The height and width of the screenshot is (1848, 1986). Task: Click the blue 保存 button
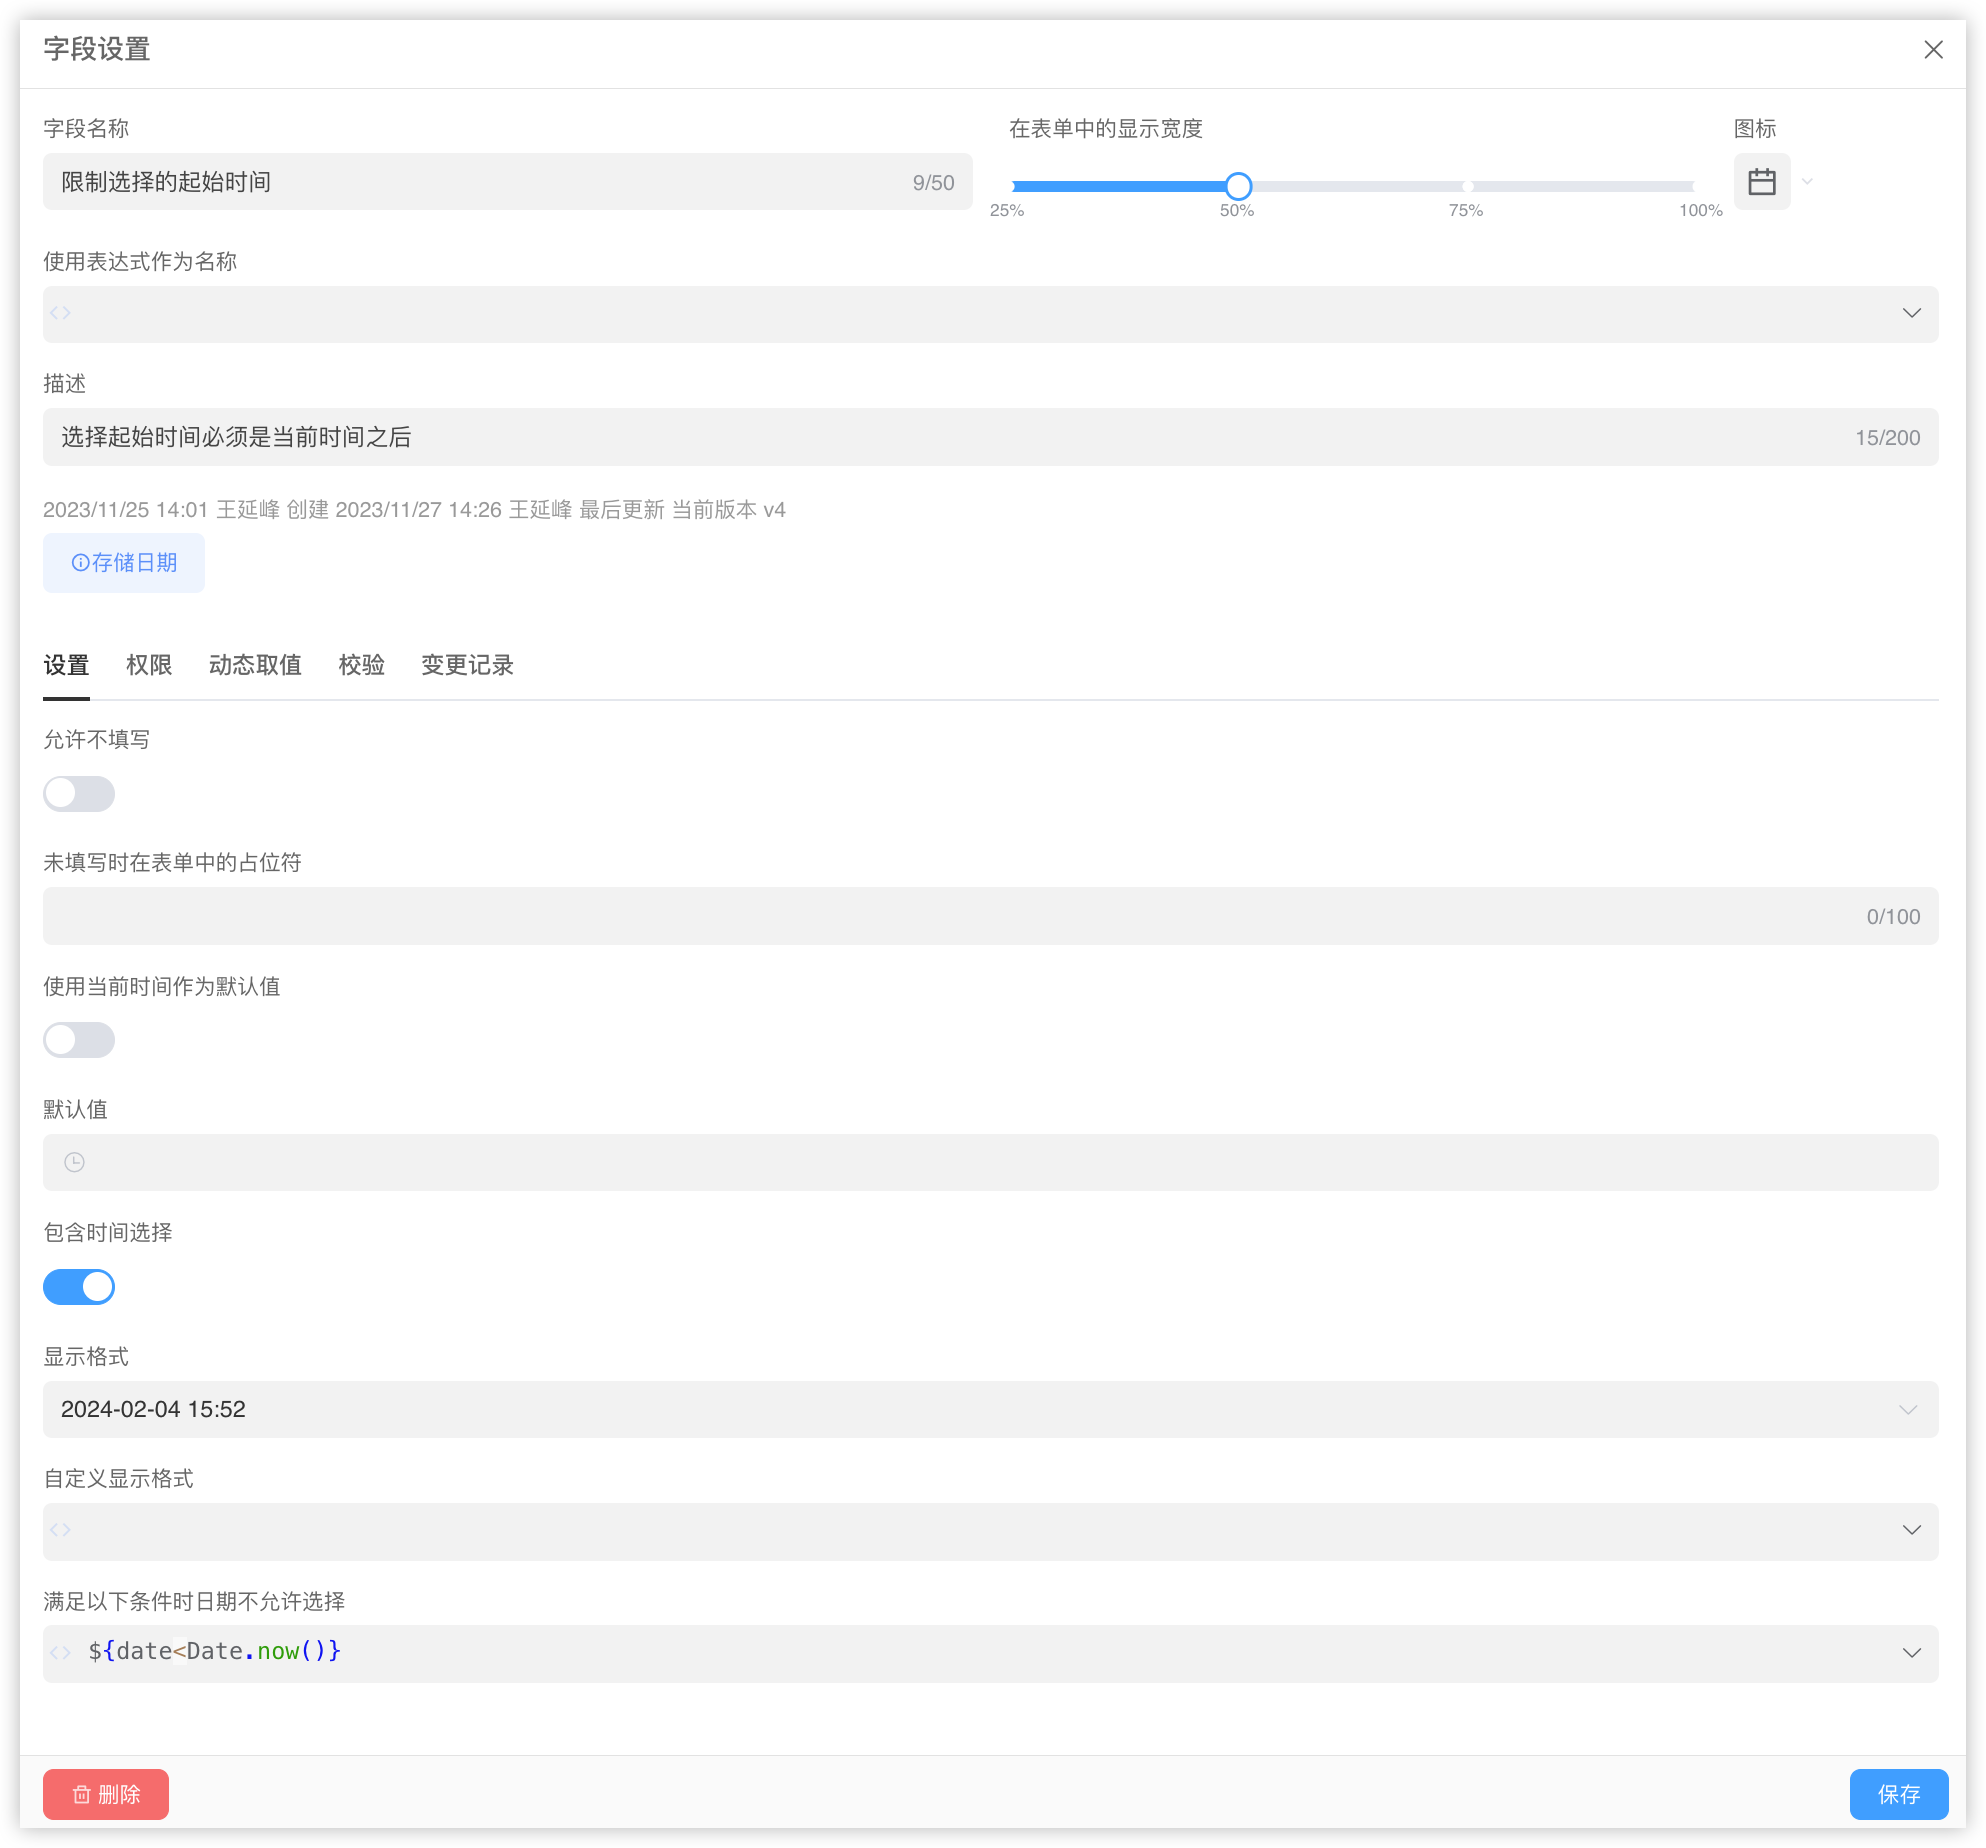click(x=1898, y=1794)
